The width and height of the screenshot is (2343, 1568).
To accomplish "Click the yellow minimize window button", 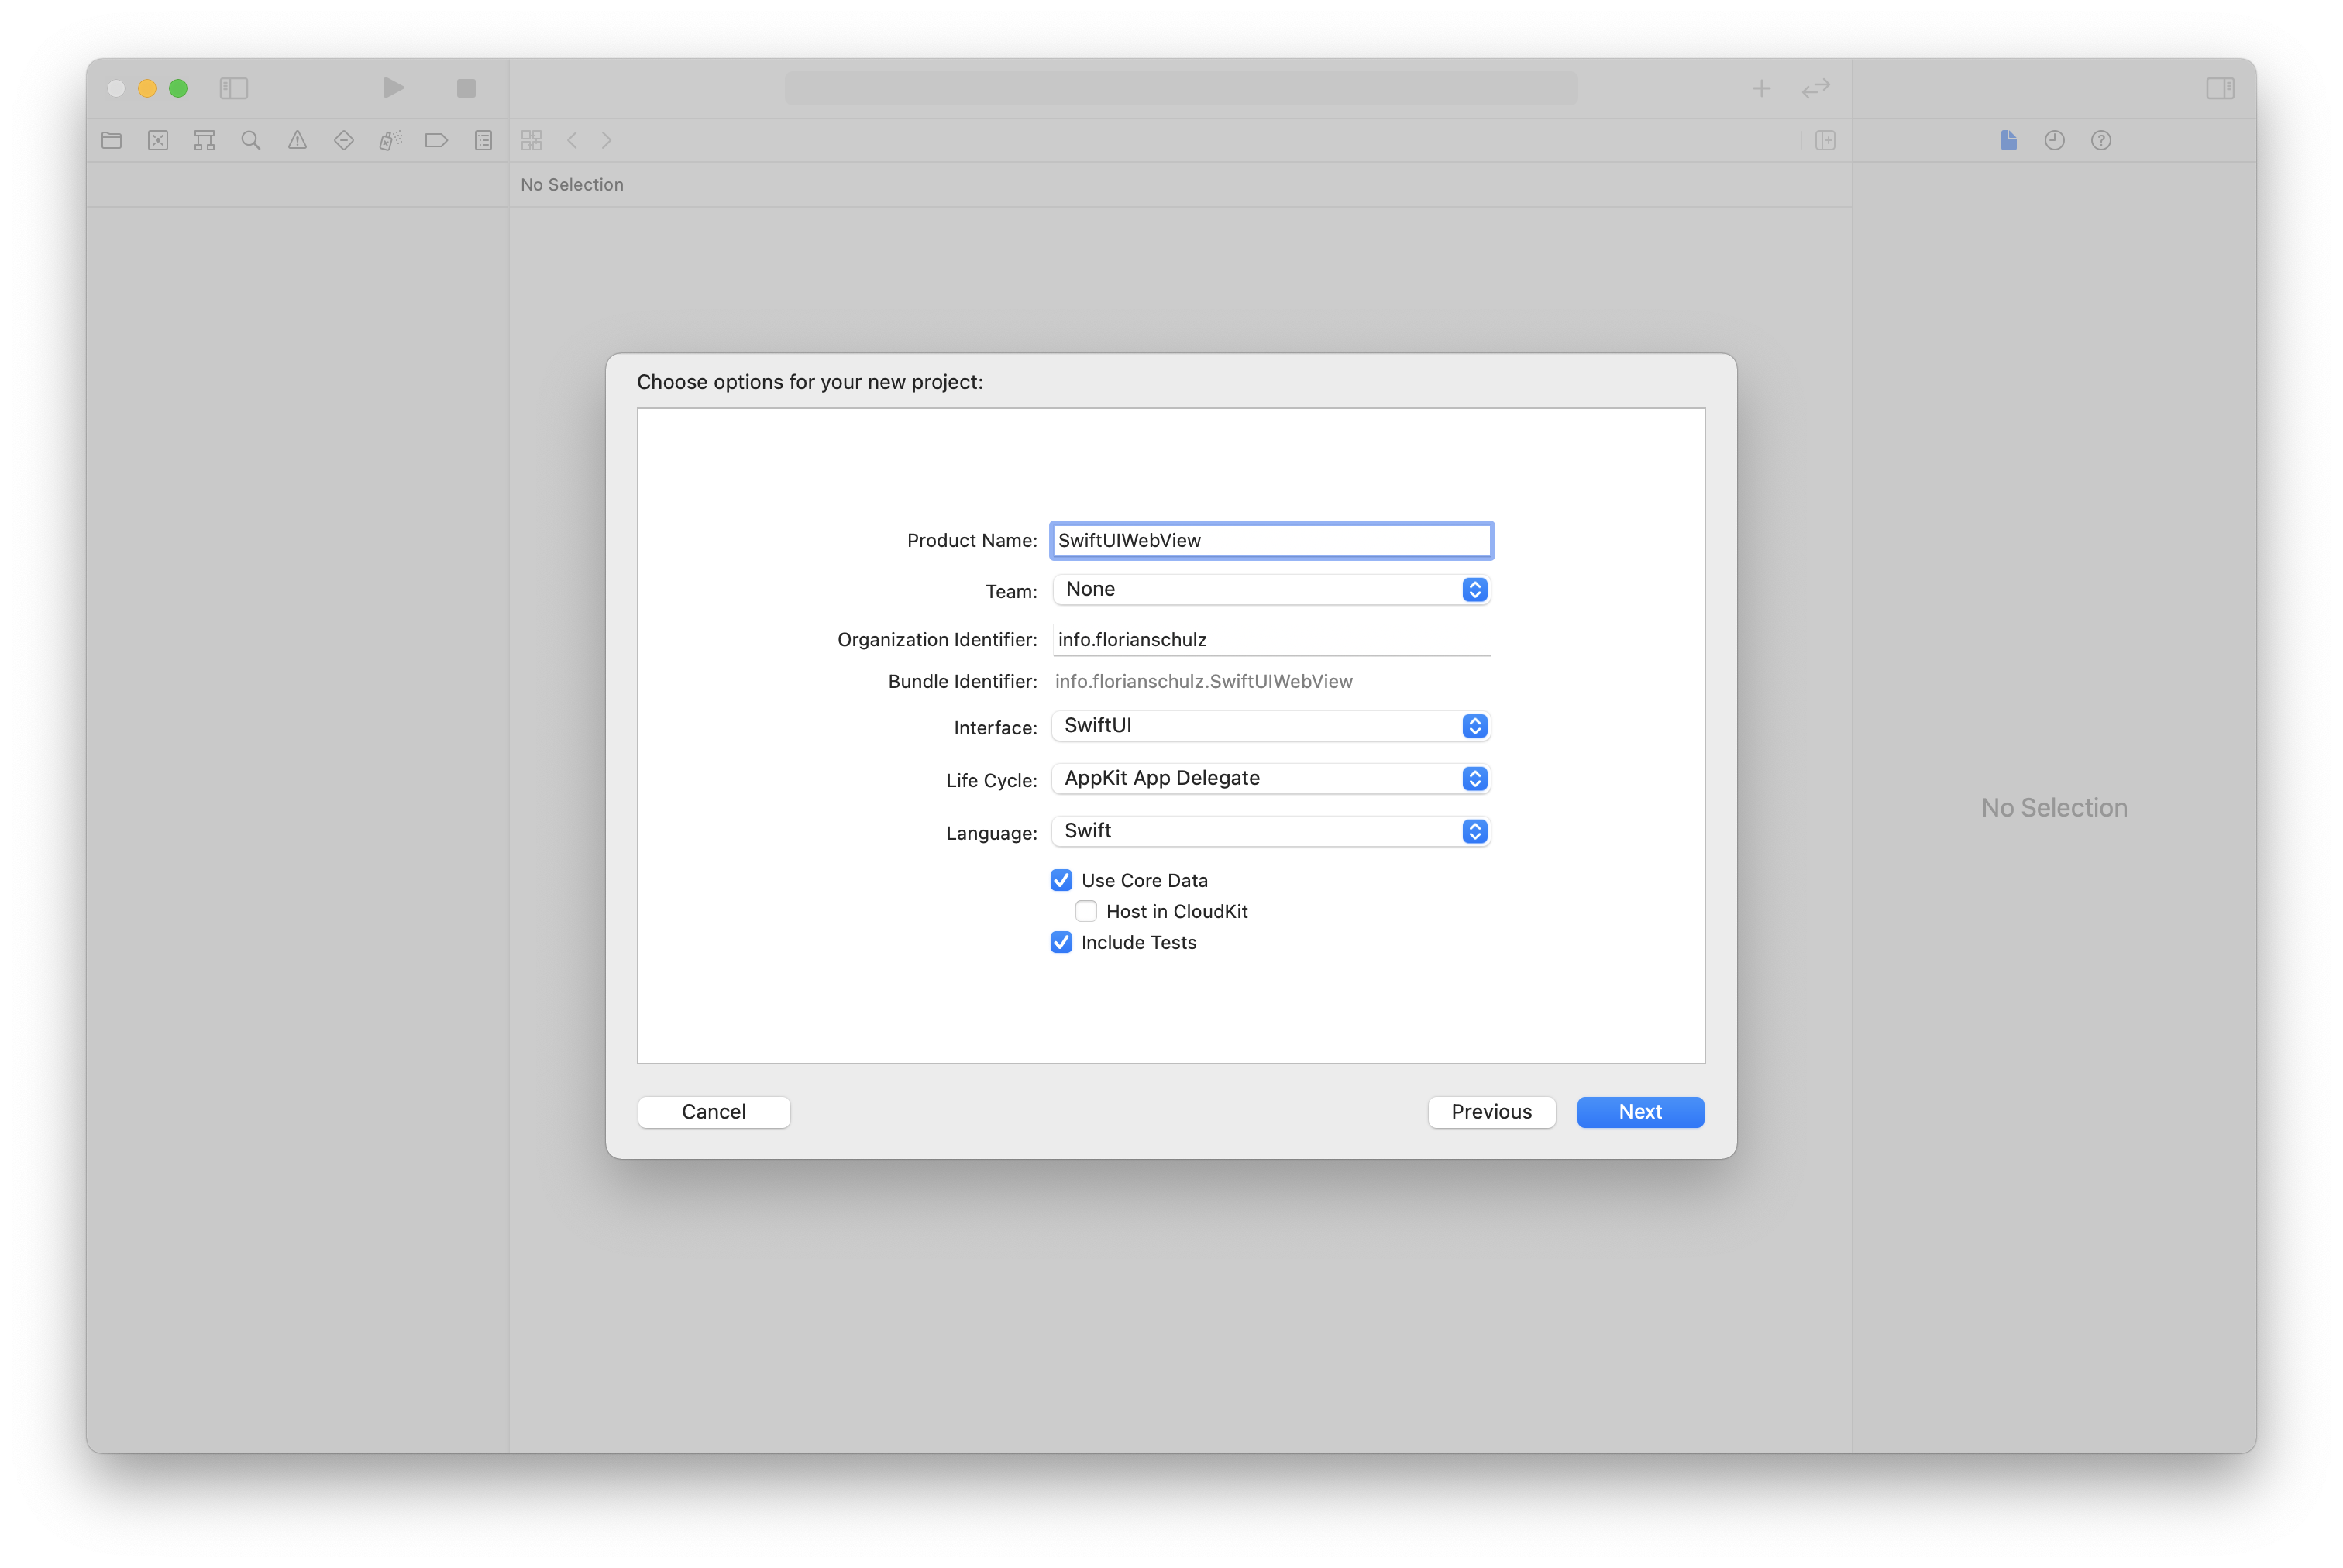I will (147, 88).
